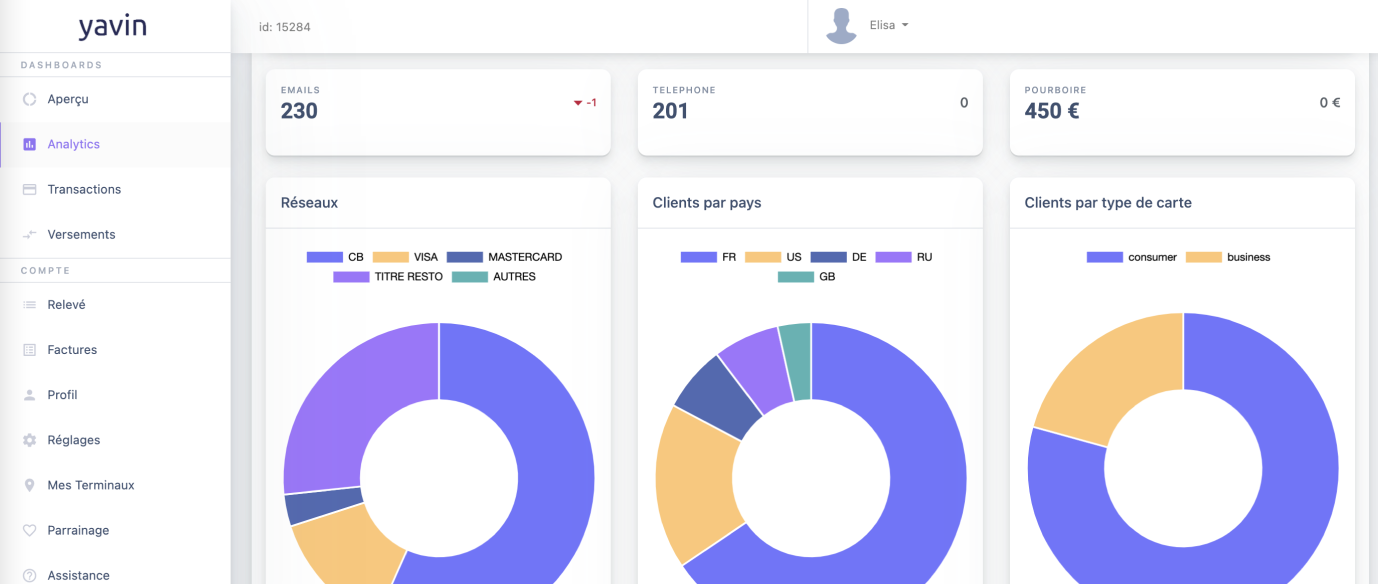
Task: Open the Relevé page
Action: tap(115, 305)
